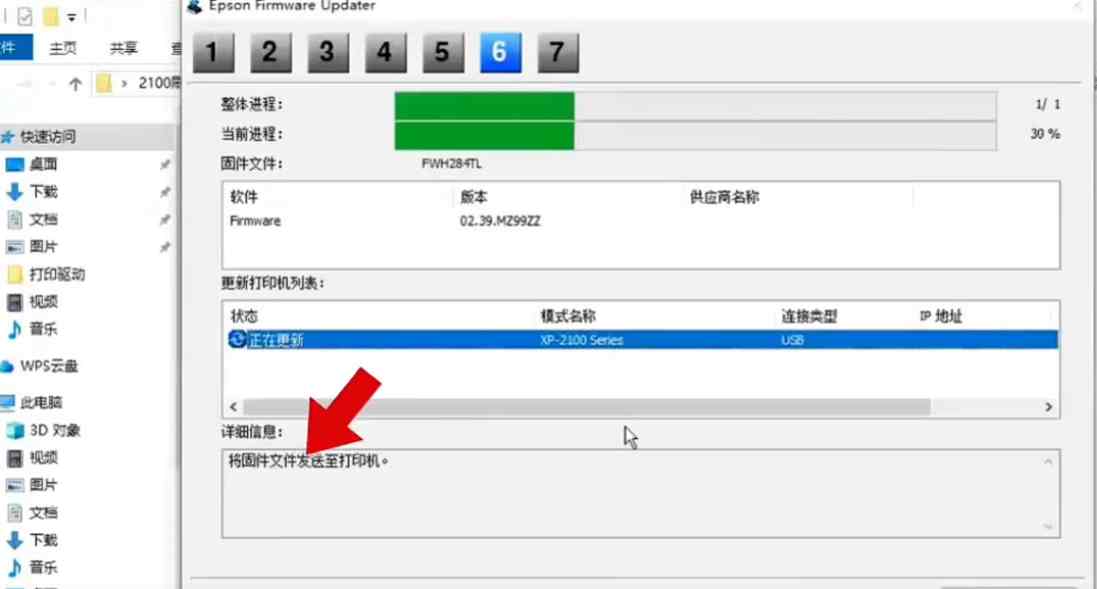Select step 1 in Epson Firmware Updater
Viewport: 1097px width, 589px height.
tap(212, 52)
